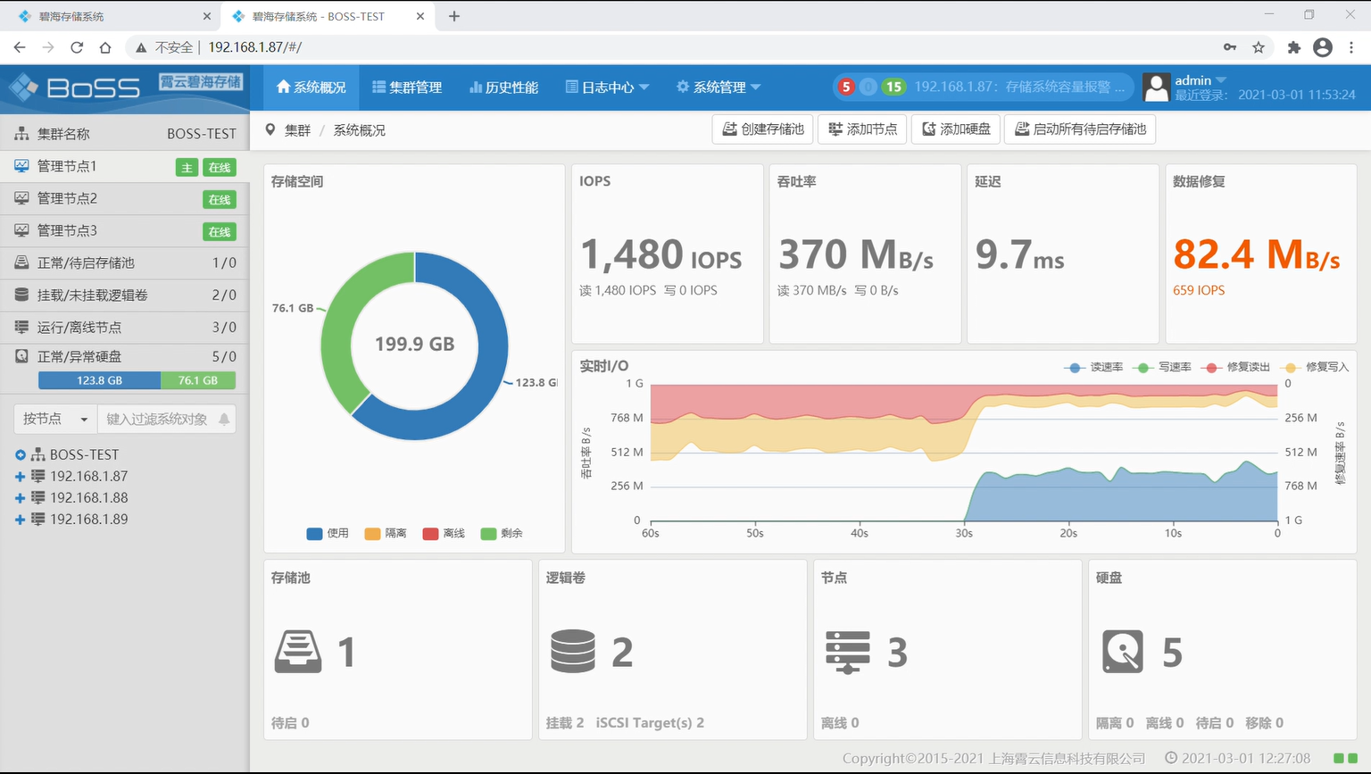Click the 节点 card server icon
This screenshot has height=774, width=1372.
click(x=848, y=652)
